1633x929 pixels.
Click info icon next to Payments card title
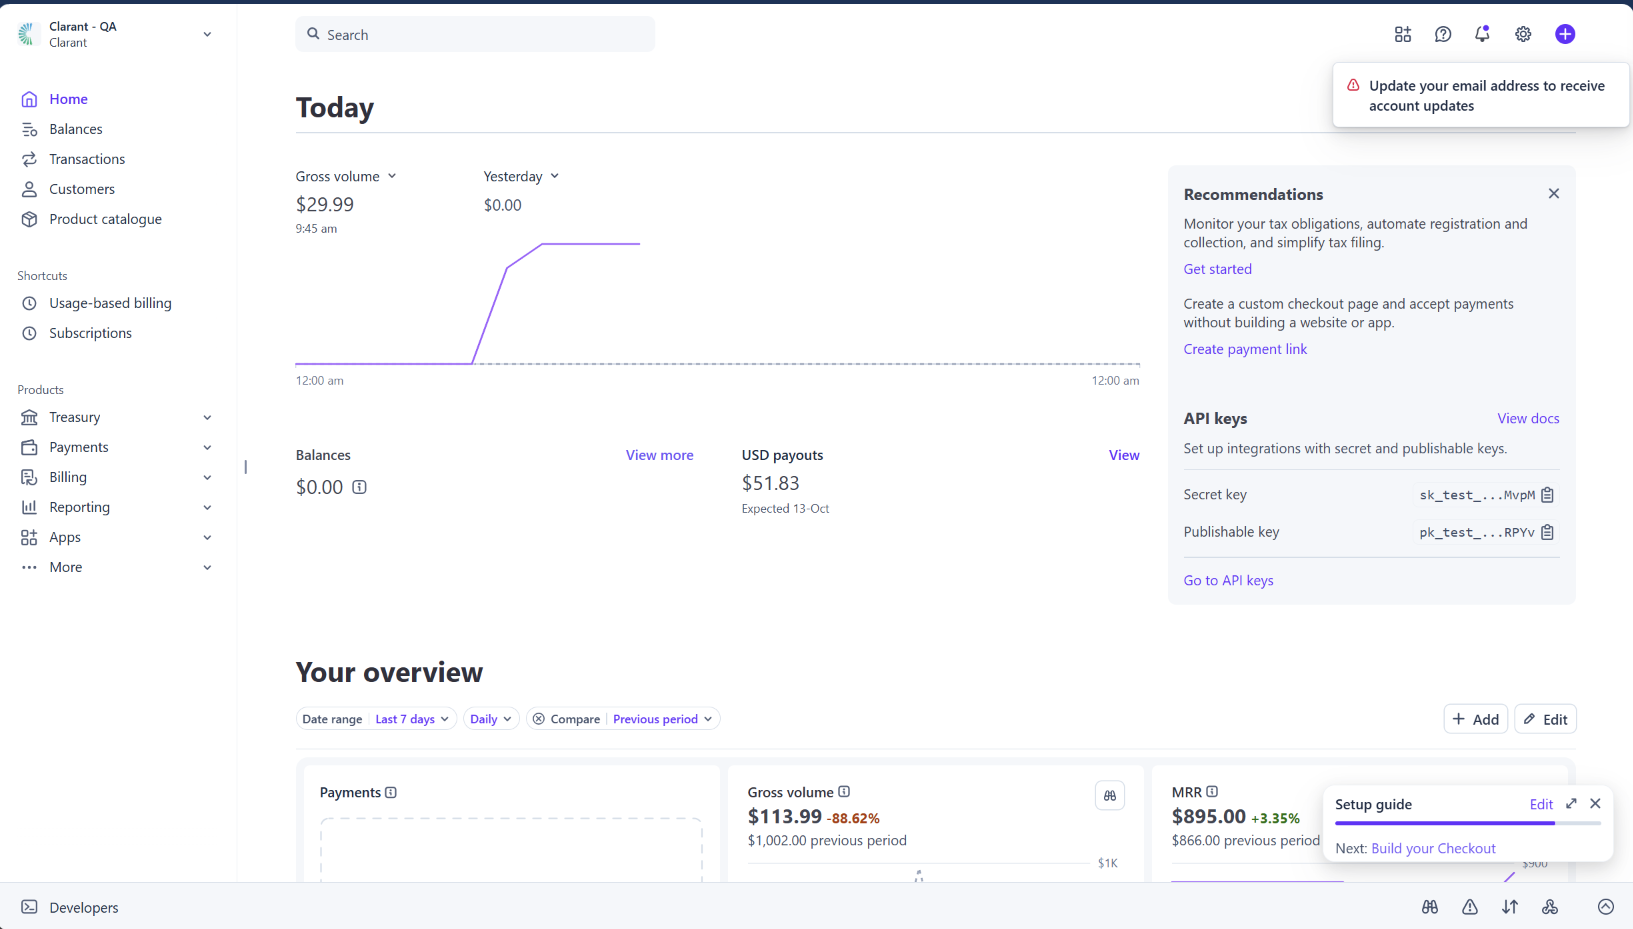click(x=391, y=792)
